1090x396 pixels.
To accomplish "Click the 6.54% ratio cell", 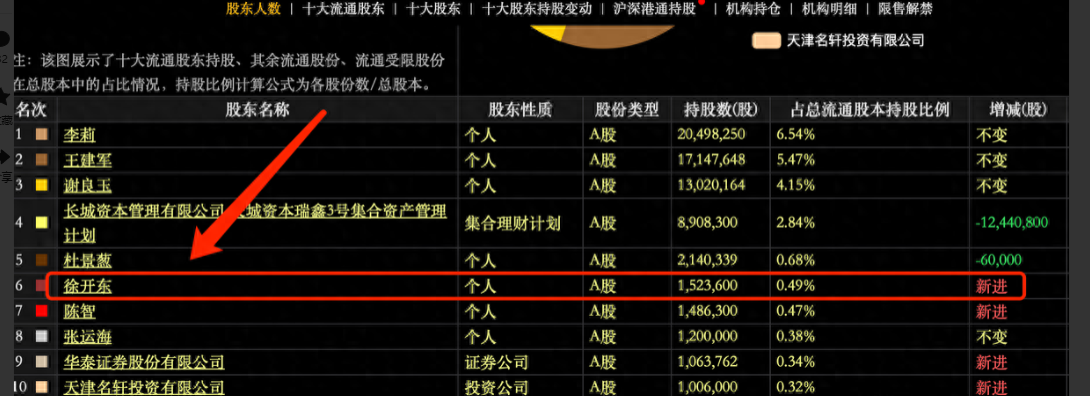I will click(x=795, y=135).
